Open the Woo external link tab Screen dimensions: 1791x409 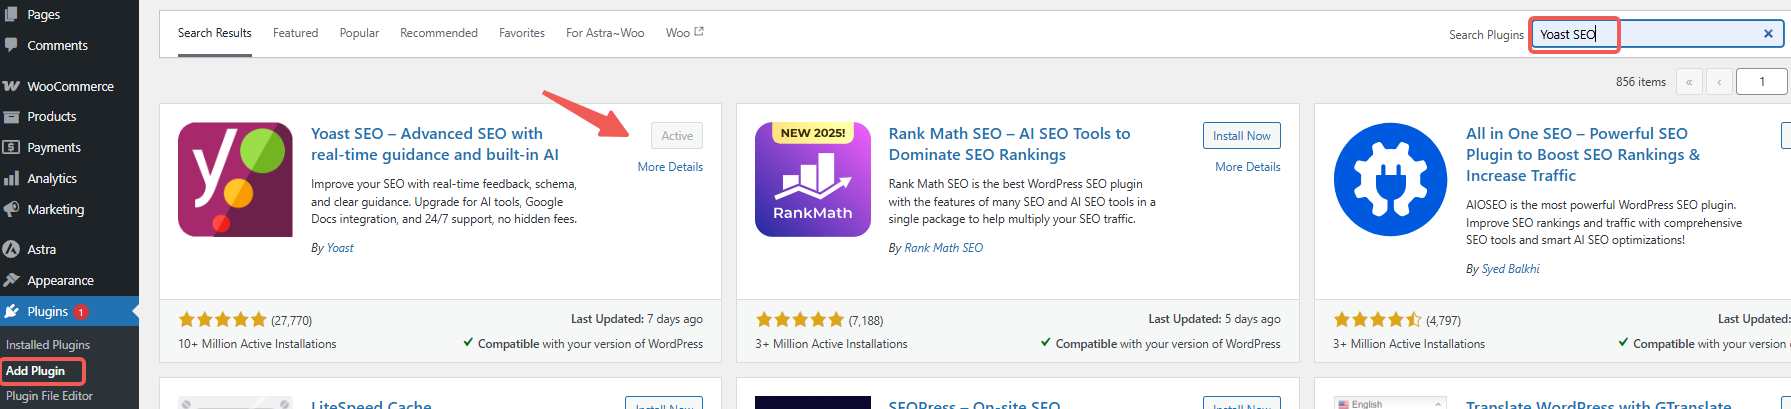(684, 33)
